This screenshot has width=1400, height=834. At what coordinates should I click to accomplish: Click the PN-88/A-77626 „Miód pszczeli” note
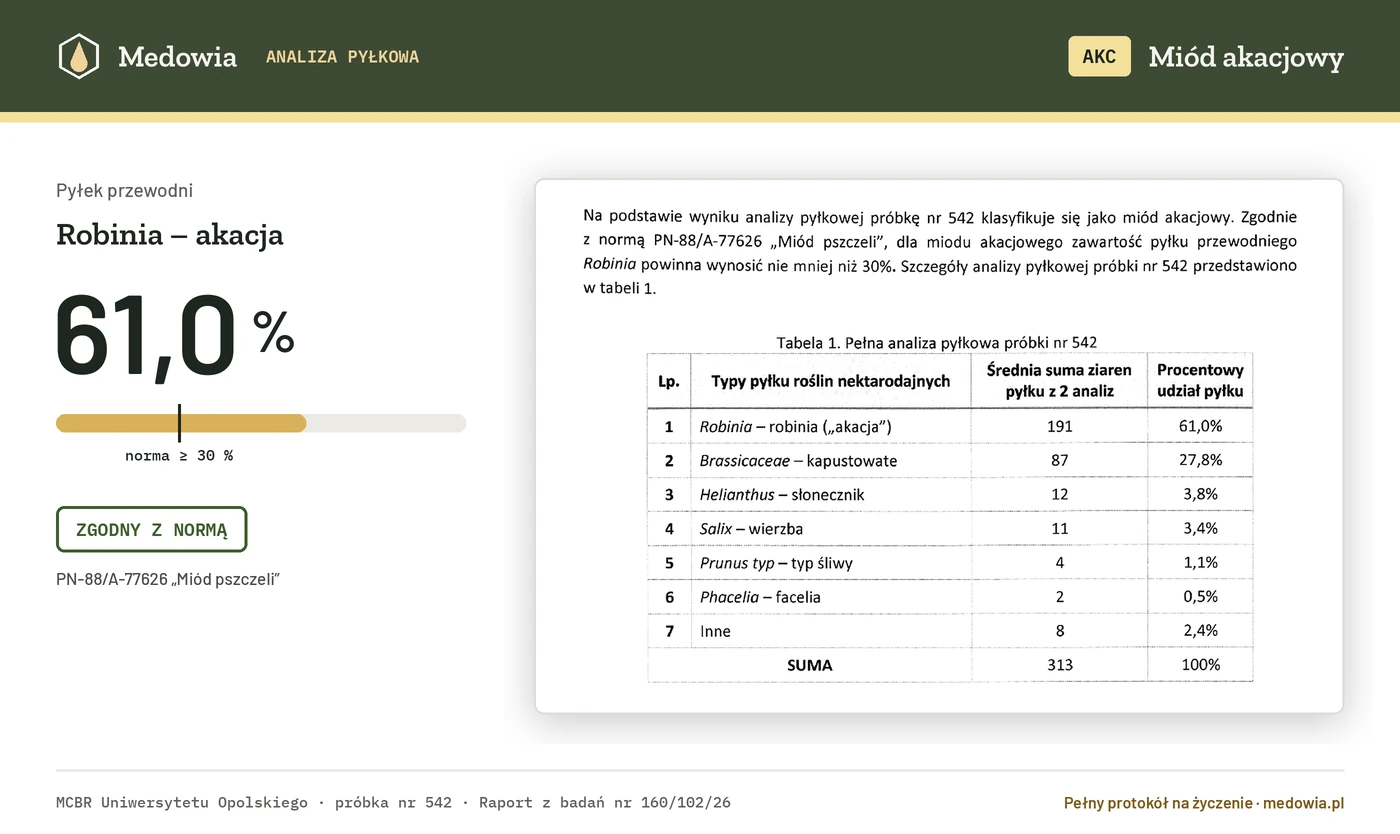pyautogui.click(x=168, y=579)
